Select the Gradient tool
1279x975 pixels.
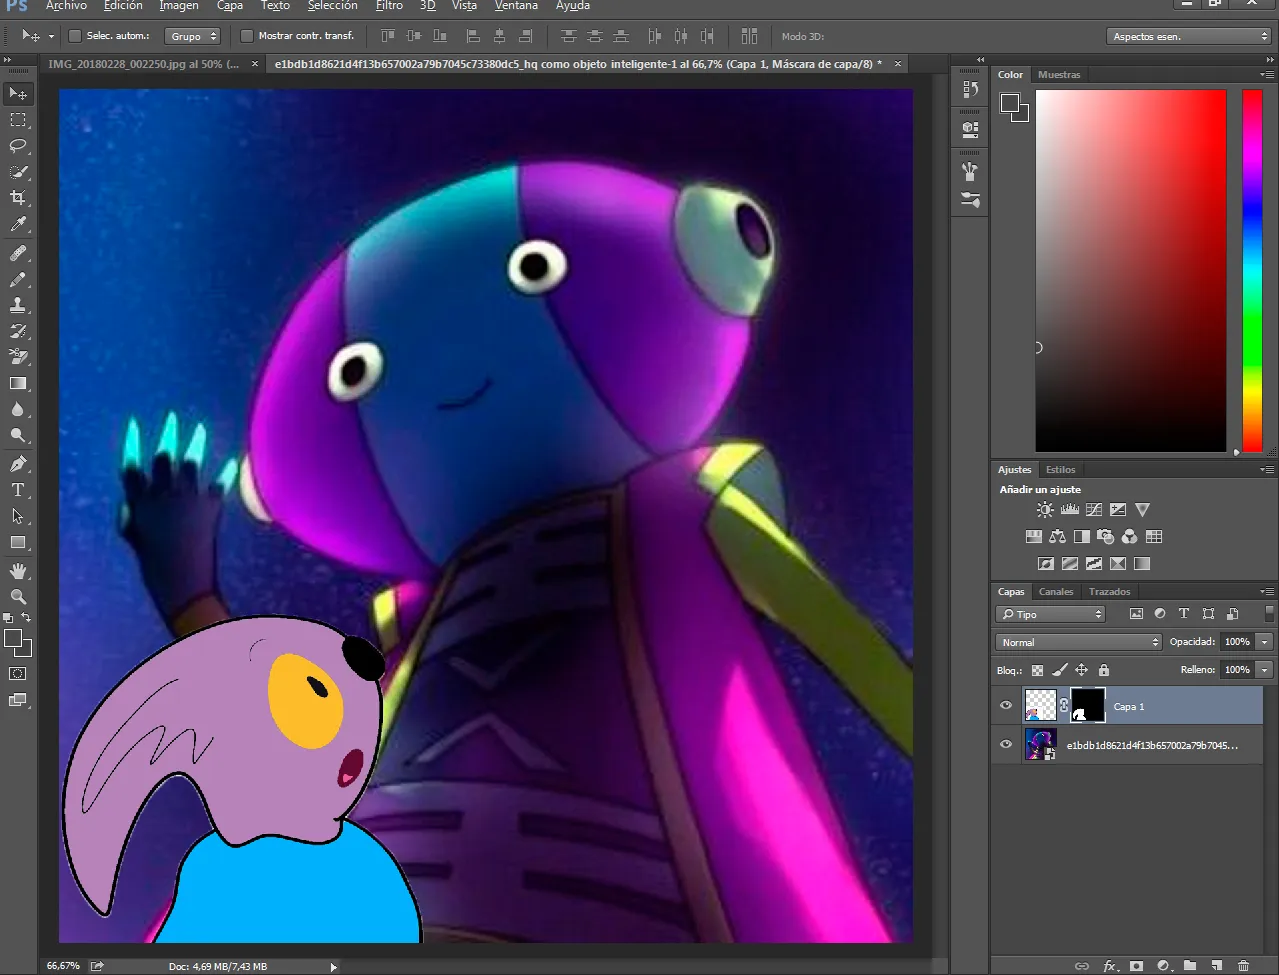coord(18,383)
